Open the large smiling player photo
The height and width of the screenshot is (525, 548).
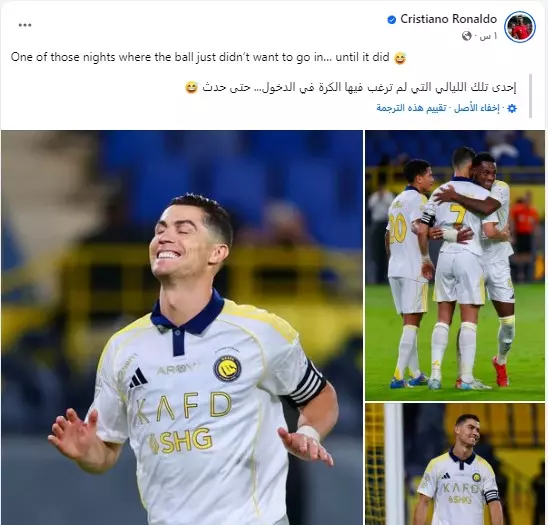click(x=182, y=328)
